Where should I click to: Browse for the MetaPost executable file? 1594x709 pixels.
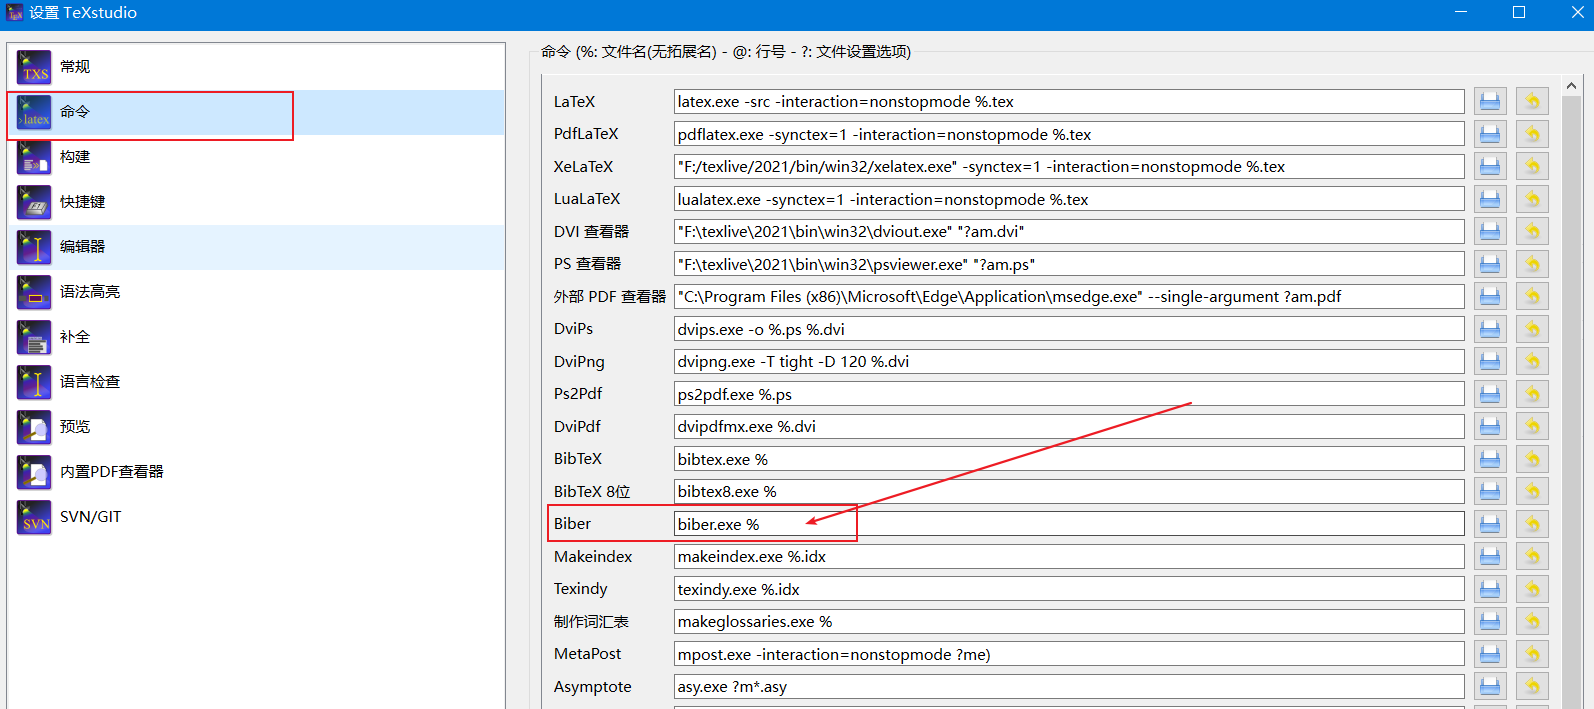tap(1490, 654)
